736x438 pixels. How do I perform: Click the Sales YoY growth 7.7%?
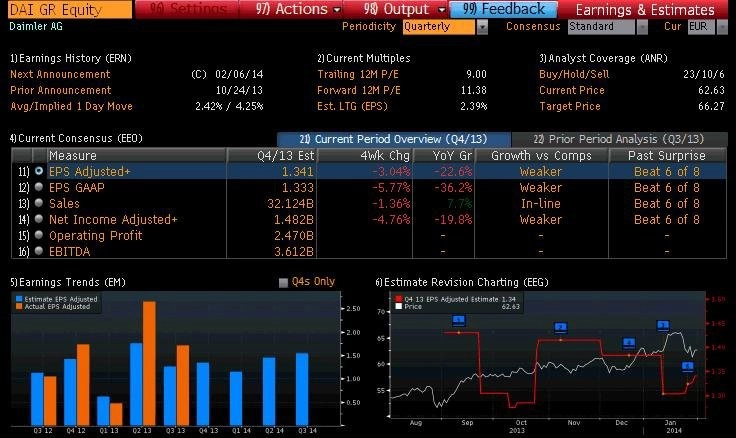(x=460, y=204)
